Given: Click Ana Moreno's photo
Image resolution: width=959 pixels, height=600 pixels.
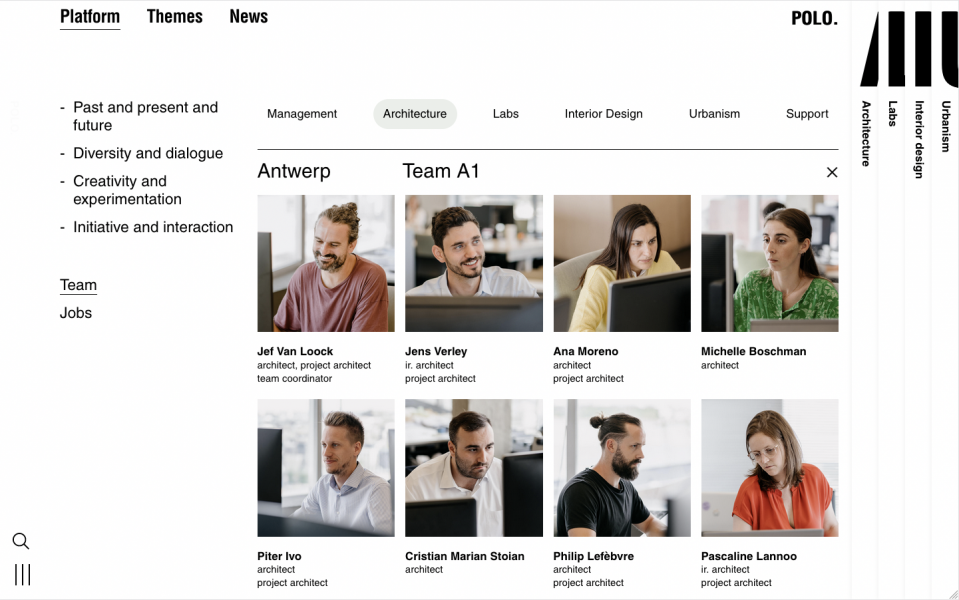Looking at the screenshot, I should click(622, 264).
